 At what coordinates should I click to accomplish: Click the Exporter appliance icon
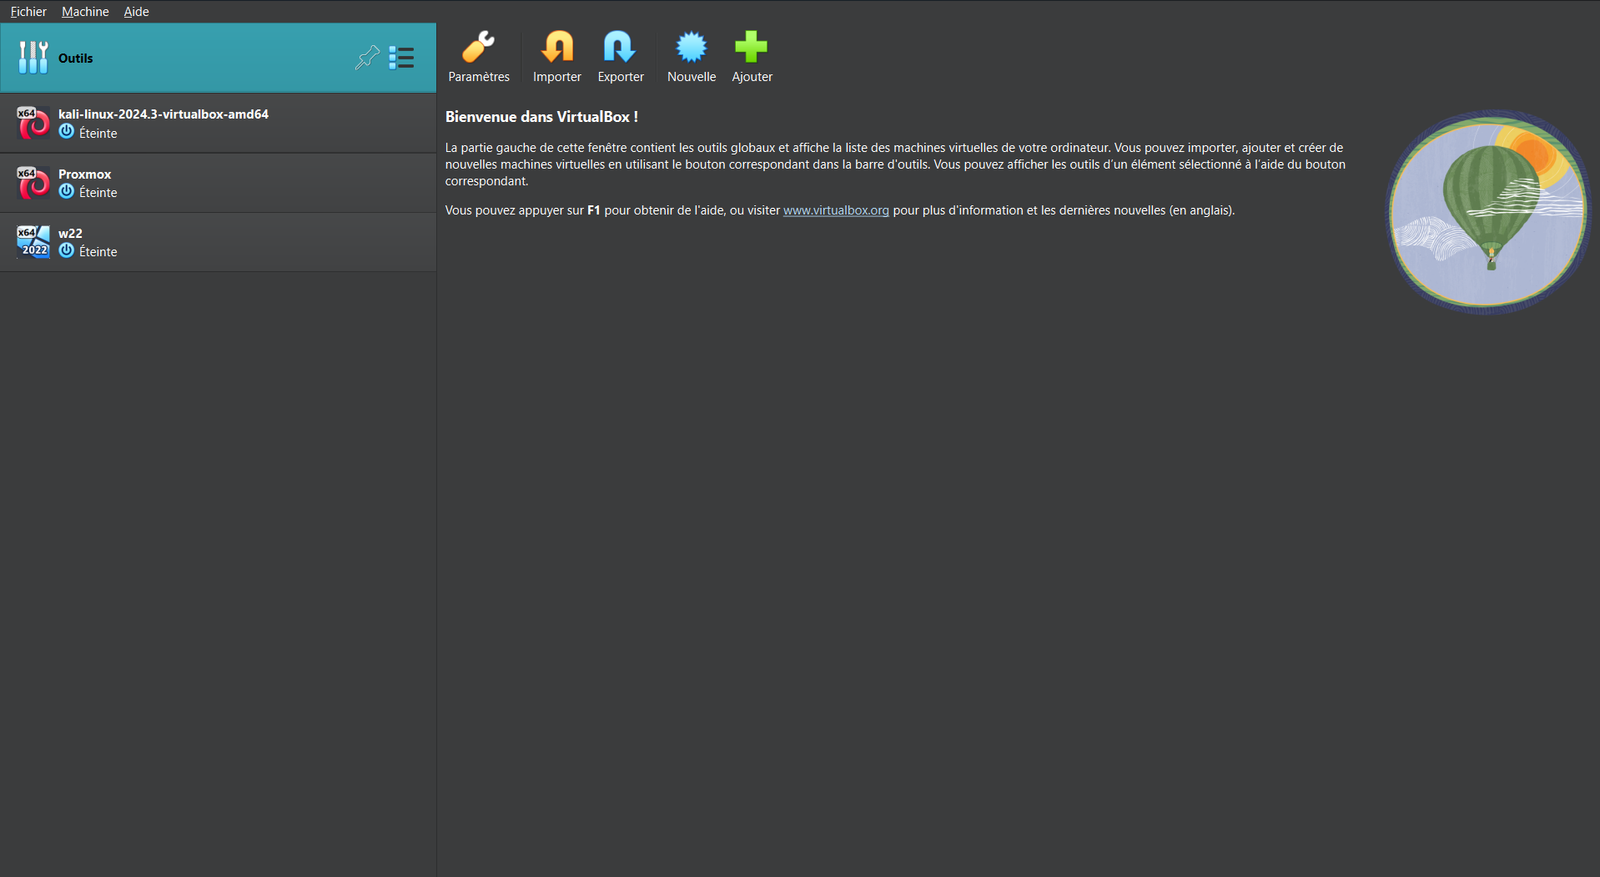pyautogui.click(x=620, y=48)
